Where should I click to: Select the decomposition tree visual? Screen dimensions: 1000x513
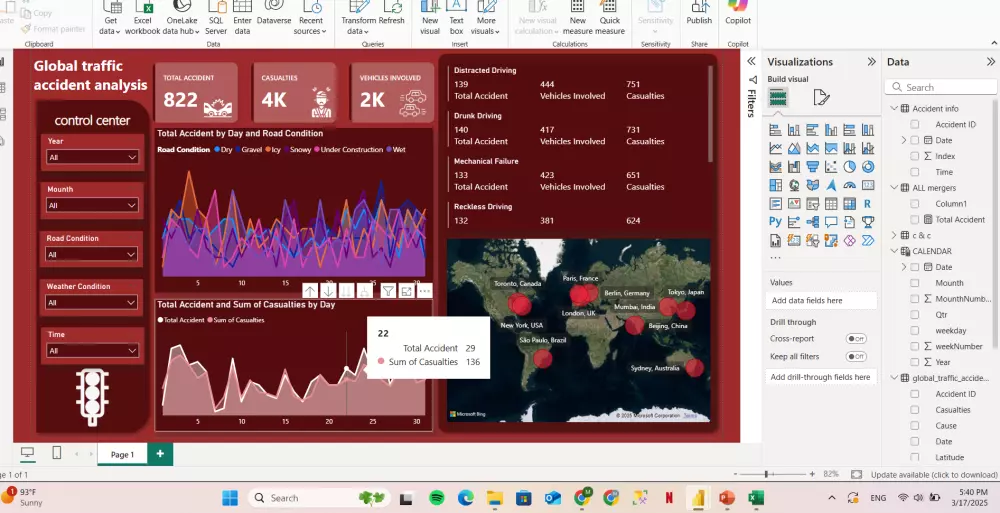[812, 222]
